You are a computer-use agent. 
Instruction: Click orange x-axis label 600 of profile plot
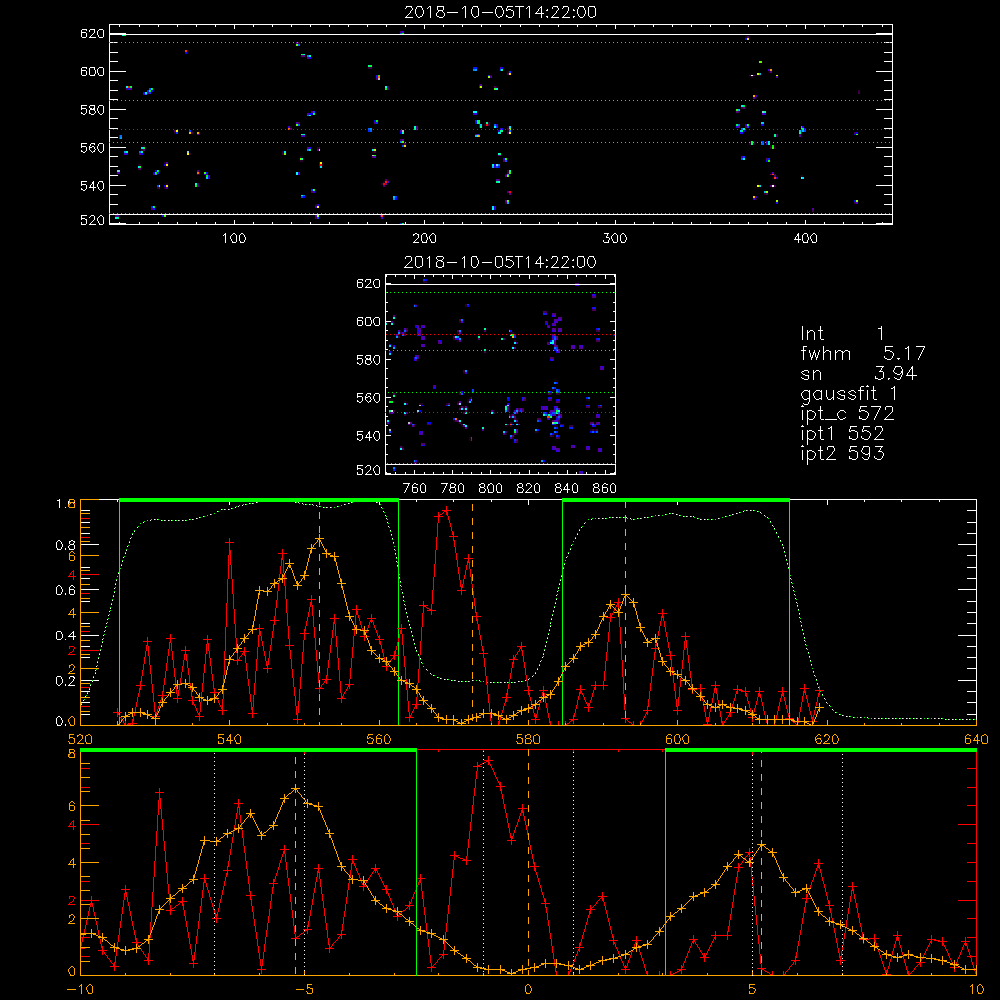677,739
